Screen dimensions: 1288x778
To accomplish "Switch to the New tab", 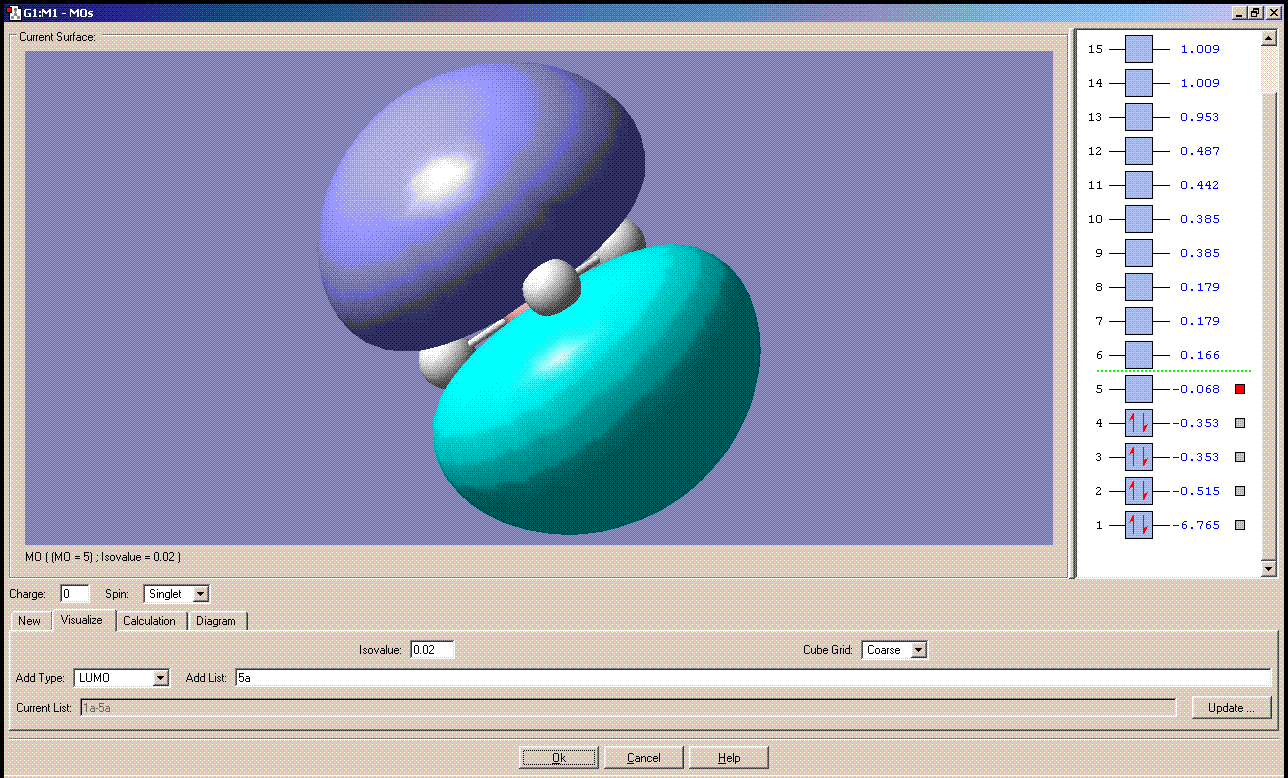I will click(x=30, y=621).
